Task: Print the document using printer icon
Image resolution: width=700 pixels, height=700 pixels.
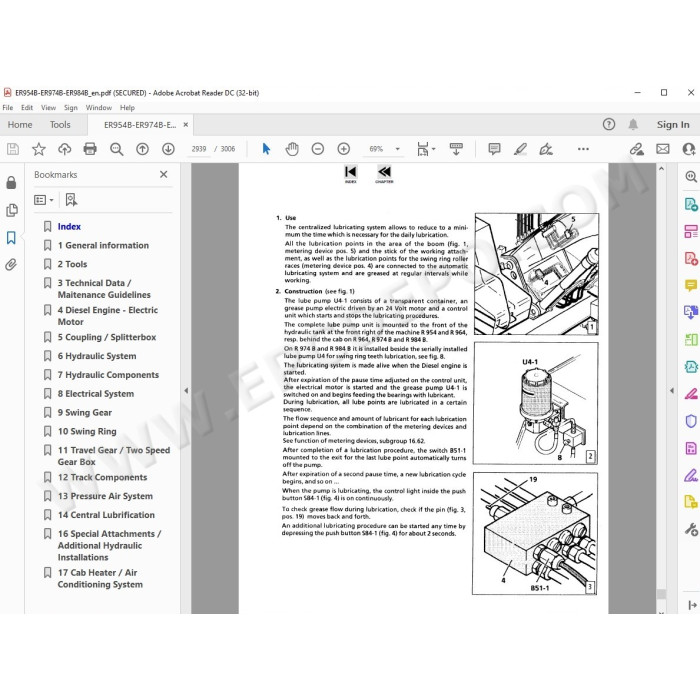Action: 90,149
